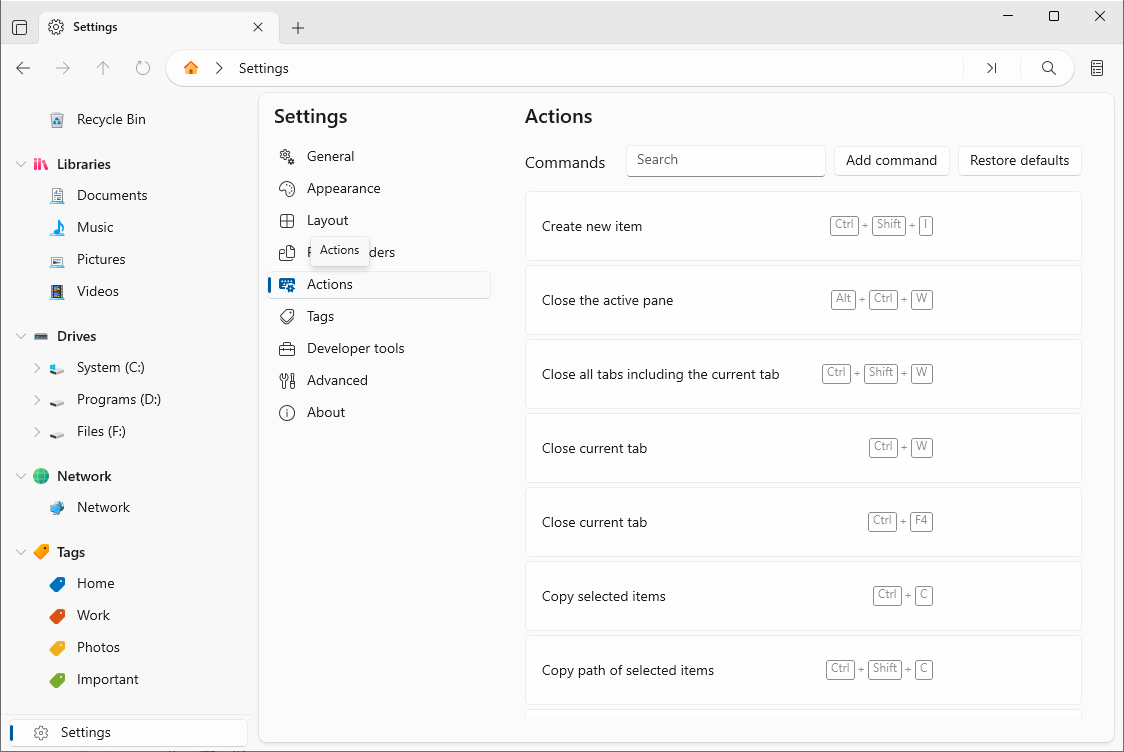Viewport: 1124px width, 752px height.
Task: Refresh the current view
Action: (143, 68)
